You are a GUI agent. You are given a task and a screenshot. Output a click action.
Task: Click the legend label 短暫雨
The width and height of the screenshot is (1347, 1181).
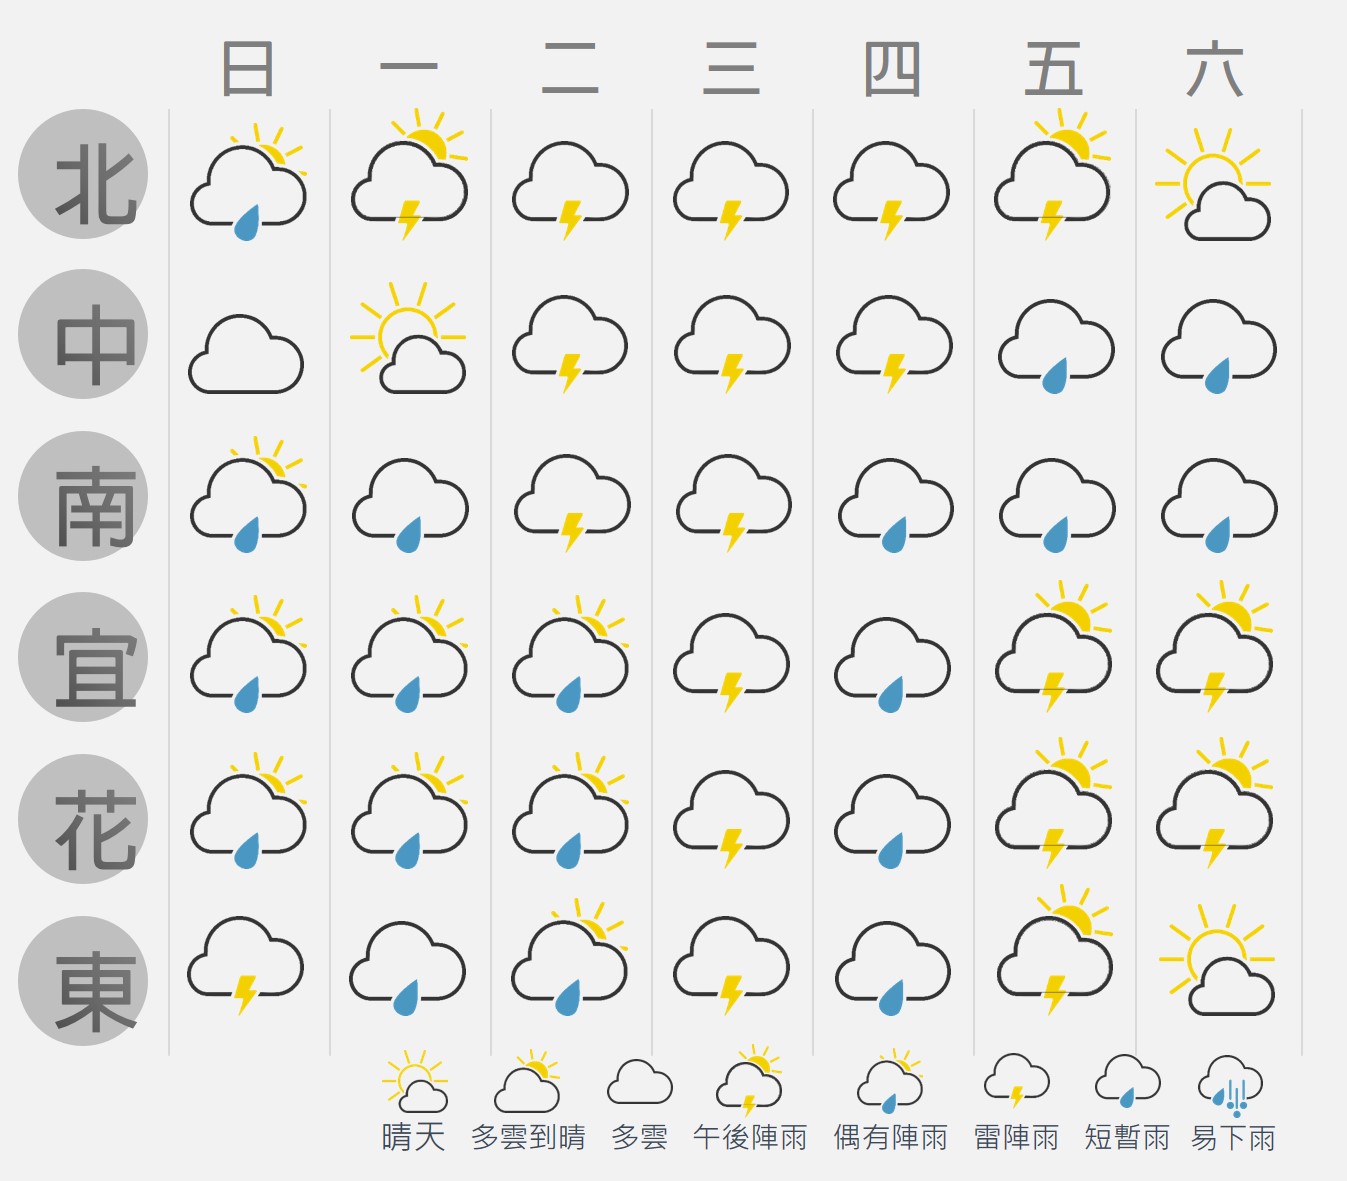[1127, 1137]
